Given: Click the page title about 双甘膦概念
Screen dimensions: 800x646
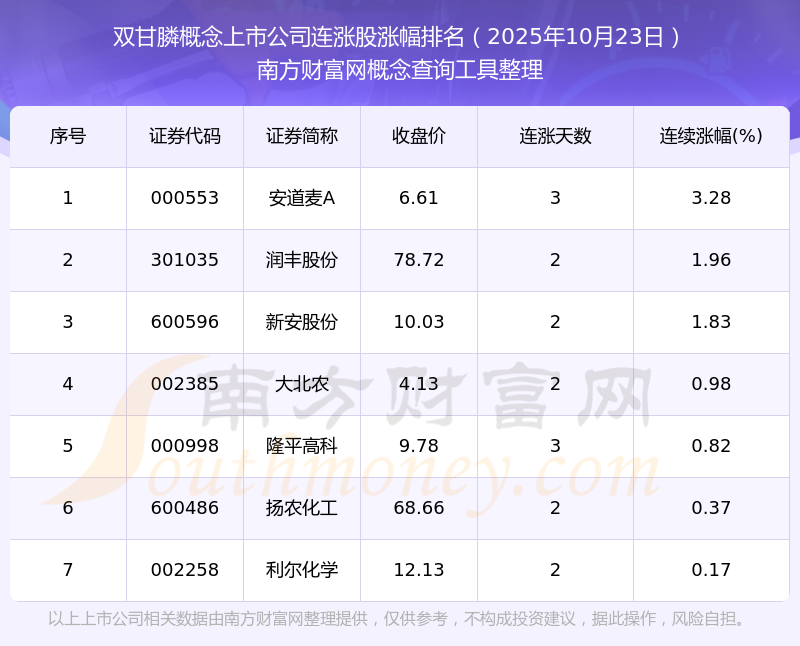Looking at the screenshot, I should 400,38.
